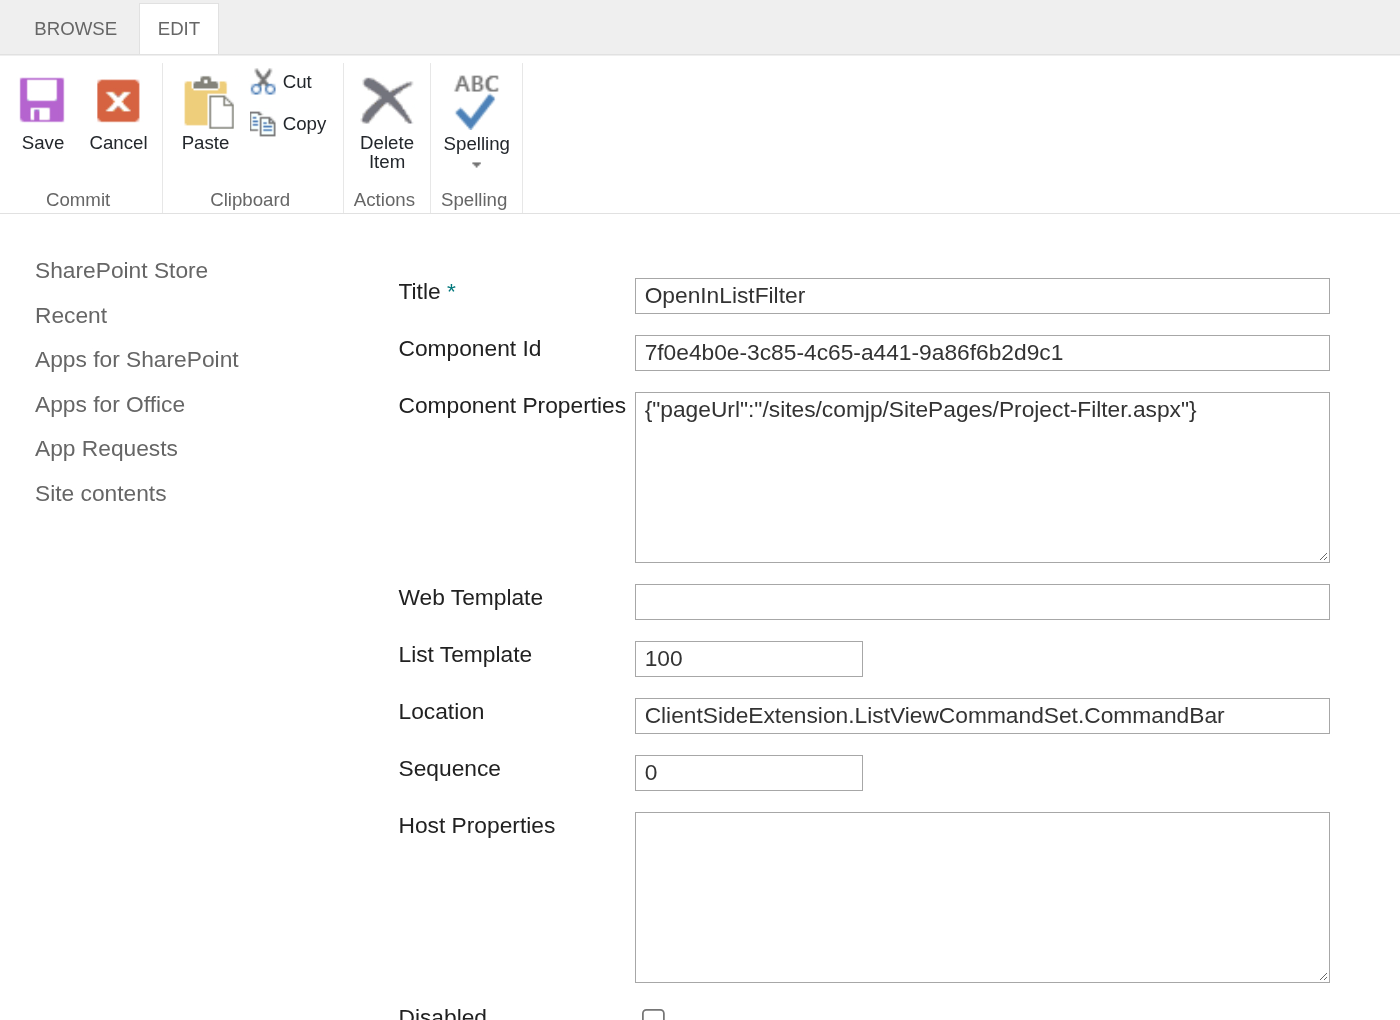
Task: Click the Actions group label
Action: pyautogui.click(x=384, y=200)
